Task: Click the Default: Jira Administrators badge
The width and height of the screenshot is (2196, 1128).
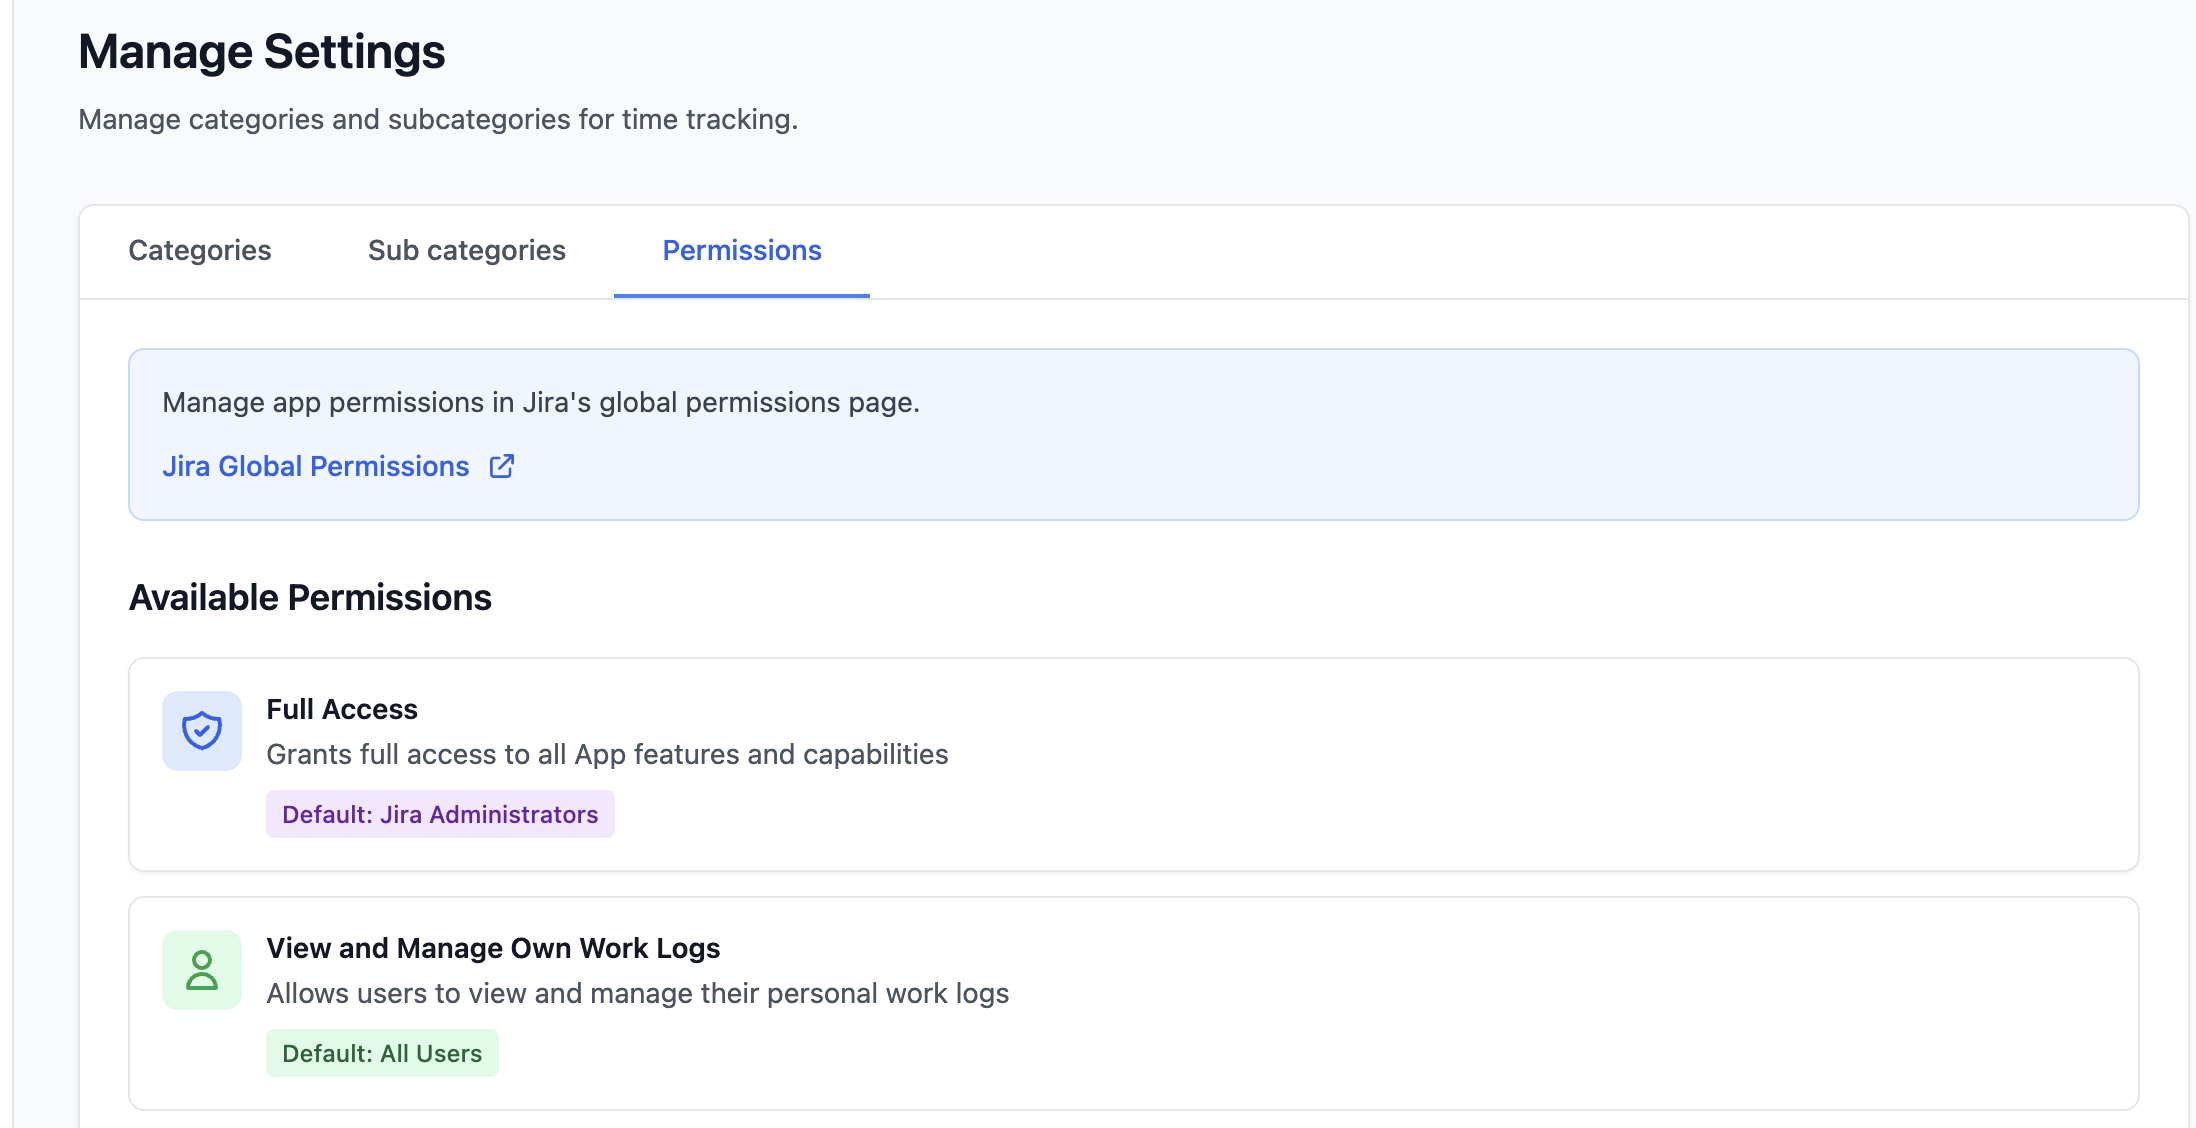Action: coord(439,814)
